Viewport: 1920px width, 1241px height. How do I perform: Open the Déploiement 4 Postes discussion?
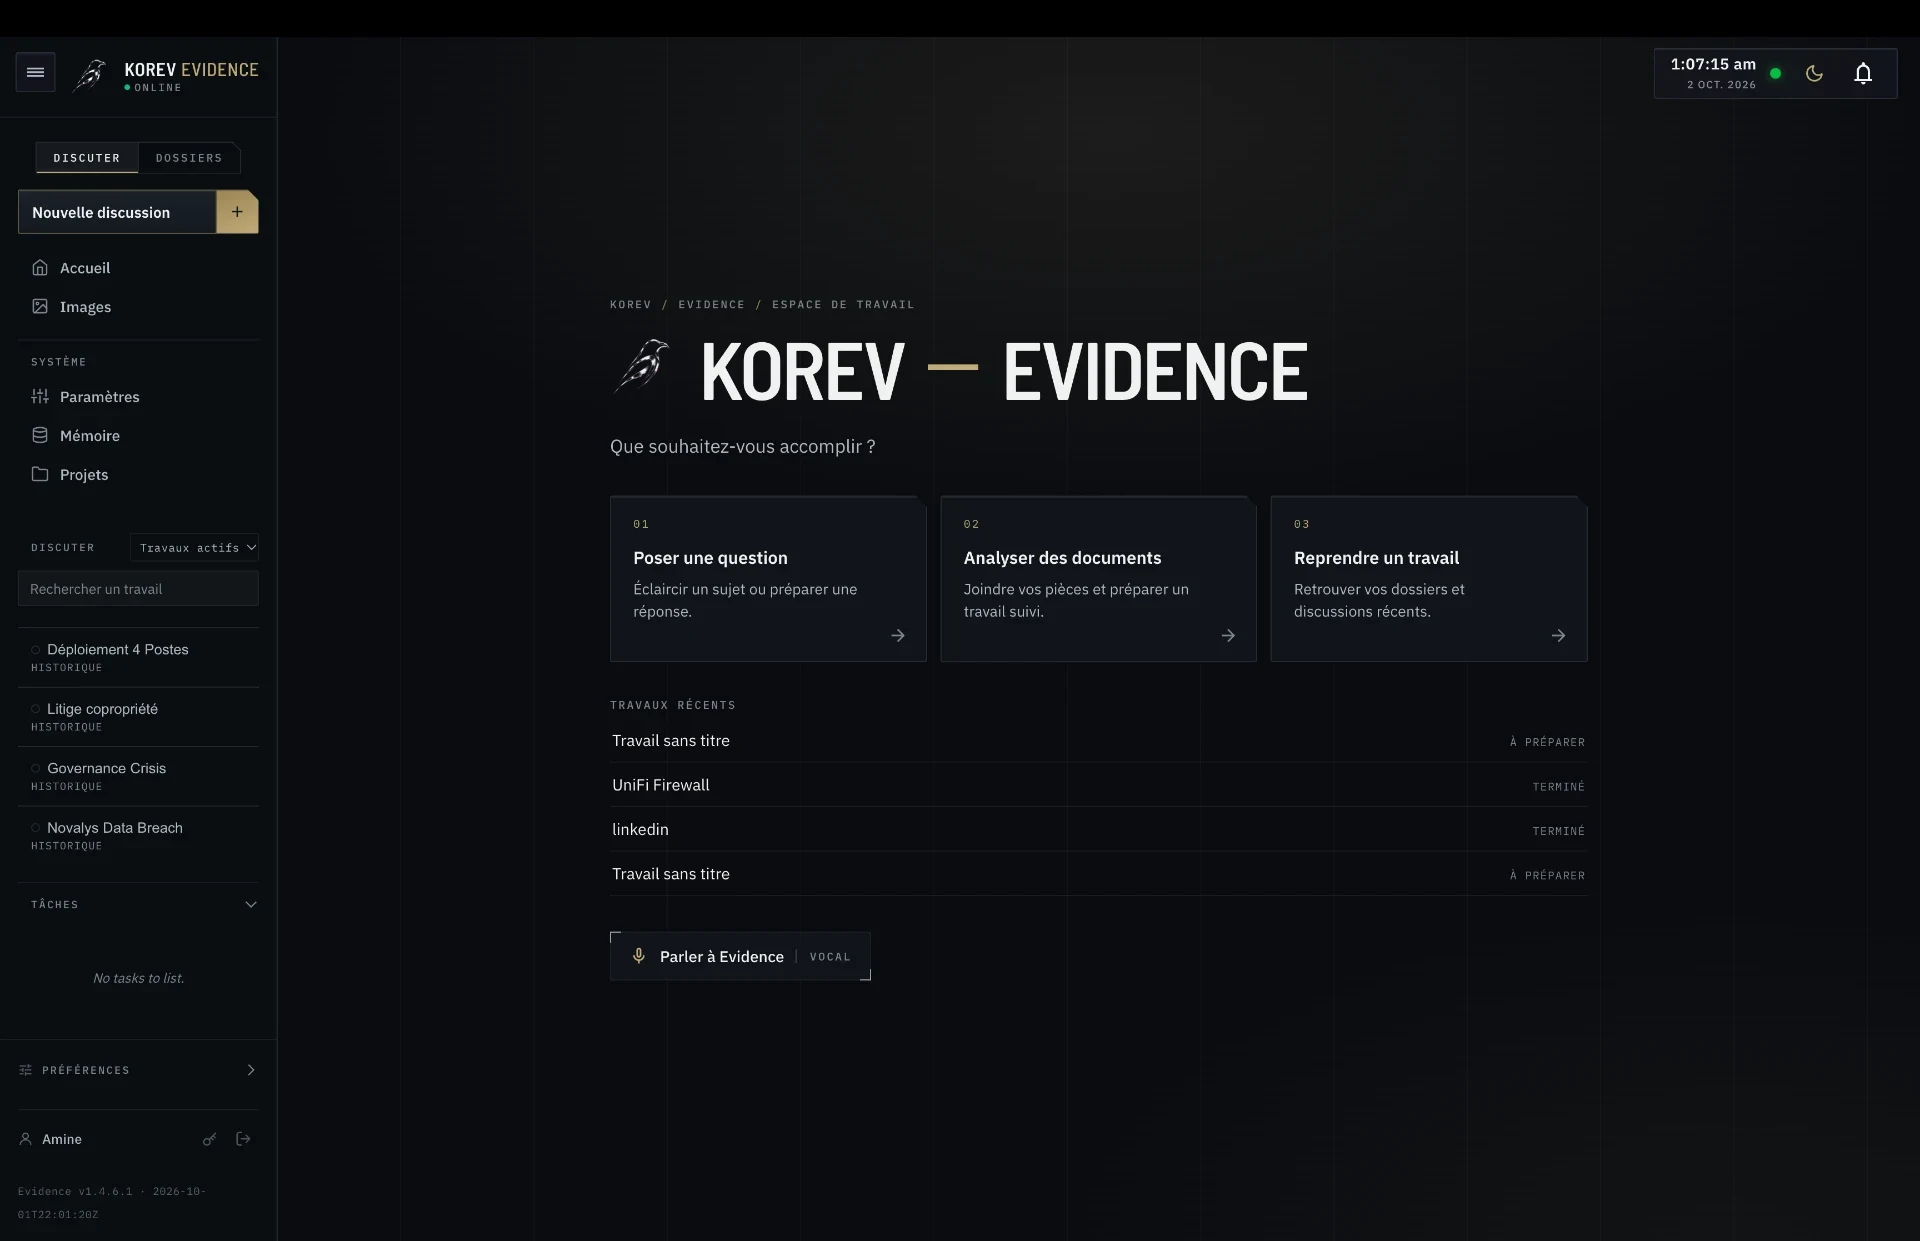[x=138, y=657]
